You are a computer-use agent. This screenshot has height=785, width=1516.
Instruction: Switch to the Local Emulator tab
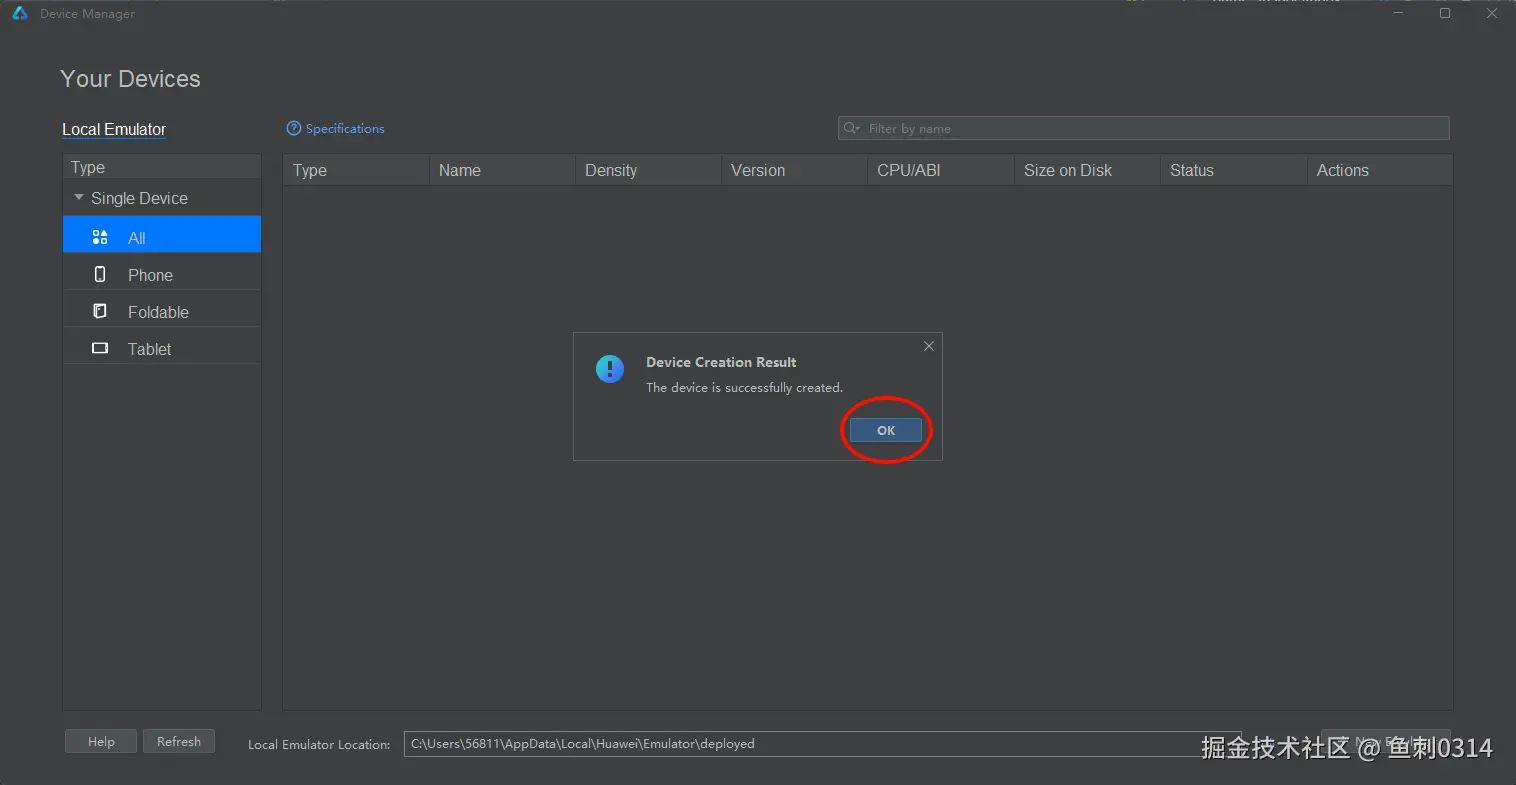pyautogui.click(x=114, y=130)
